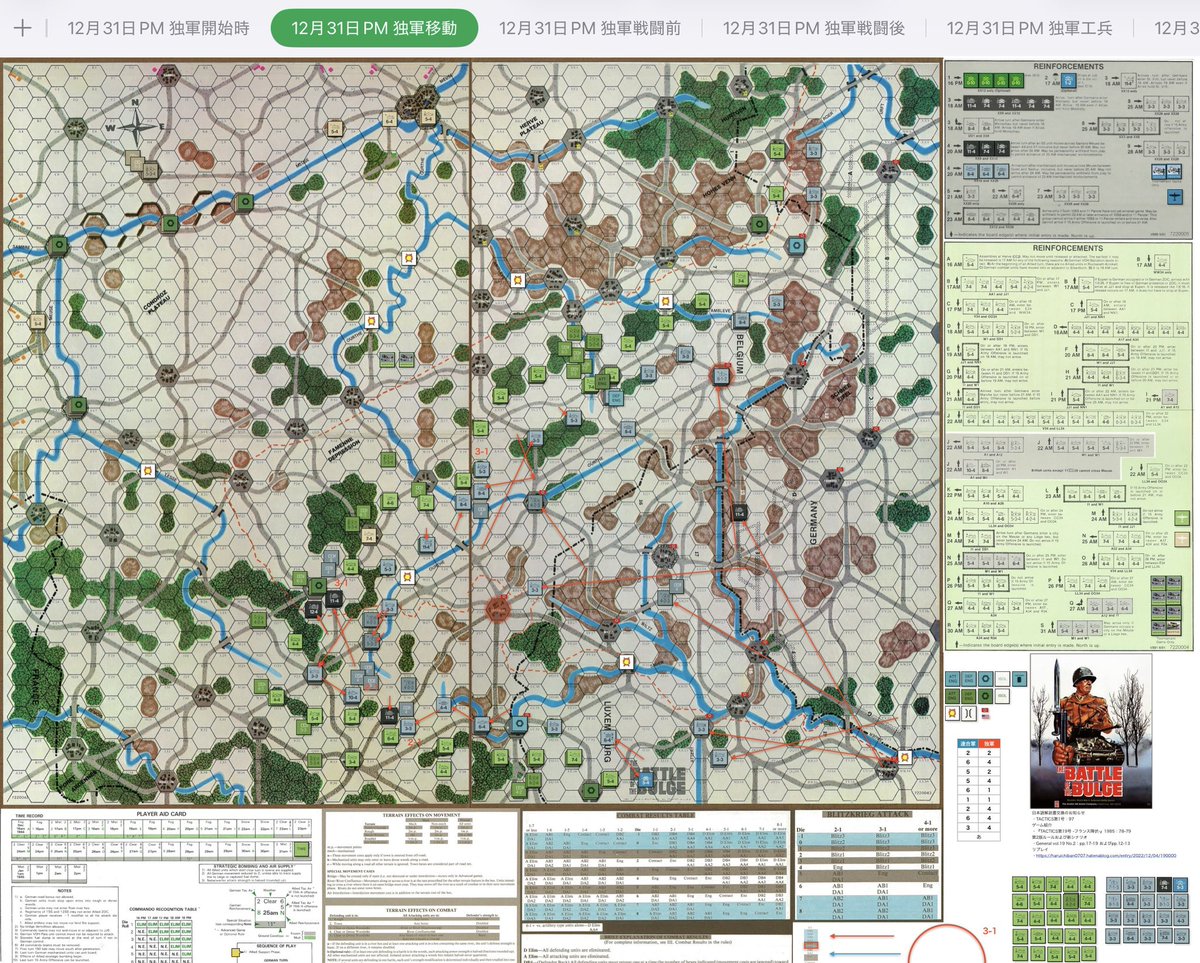The height and width of the screenshot is (963, 1200).
Task: Open the haruichiban0707.hatenablog.com replay link
Action: [1106, 855]
